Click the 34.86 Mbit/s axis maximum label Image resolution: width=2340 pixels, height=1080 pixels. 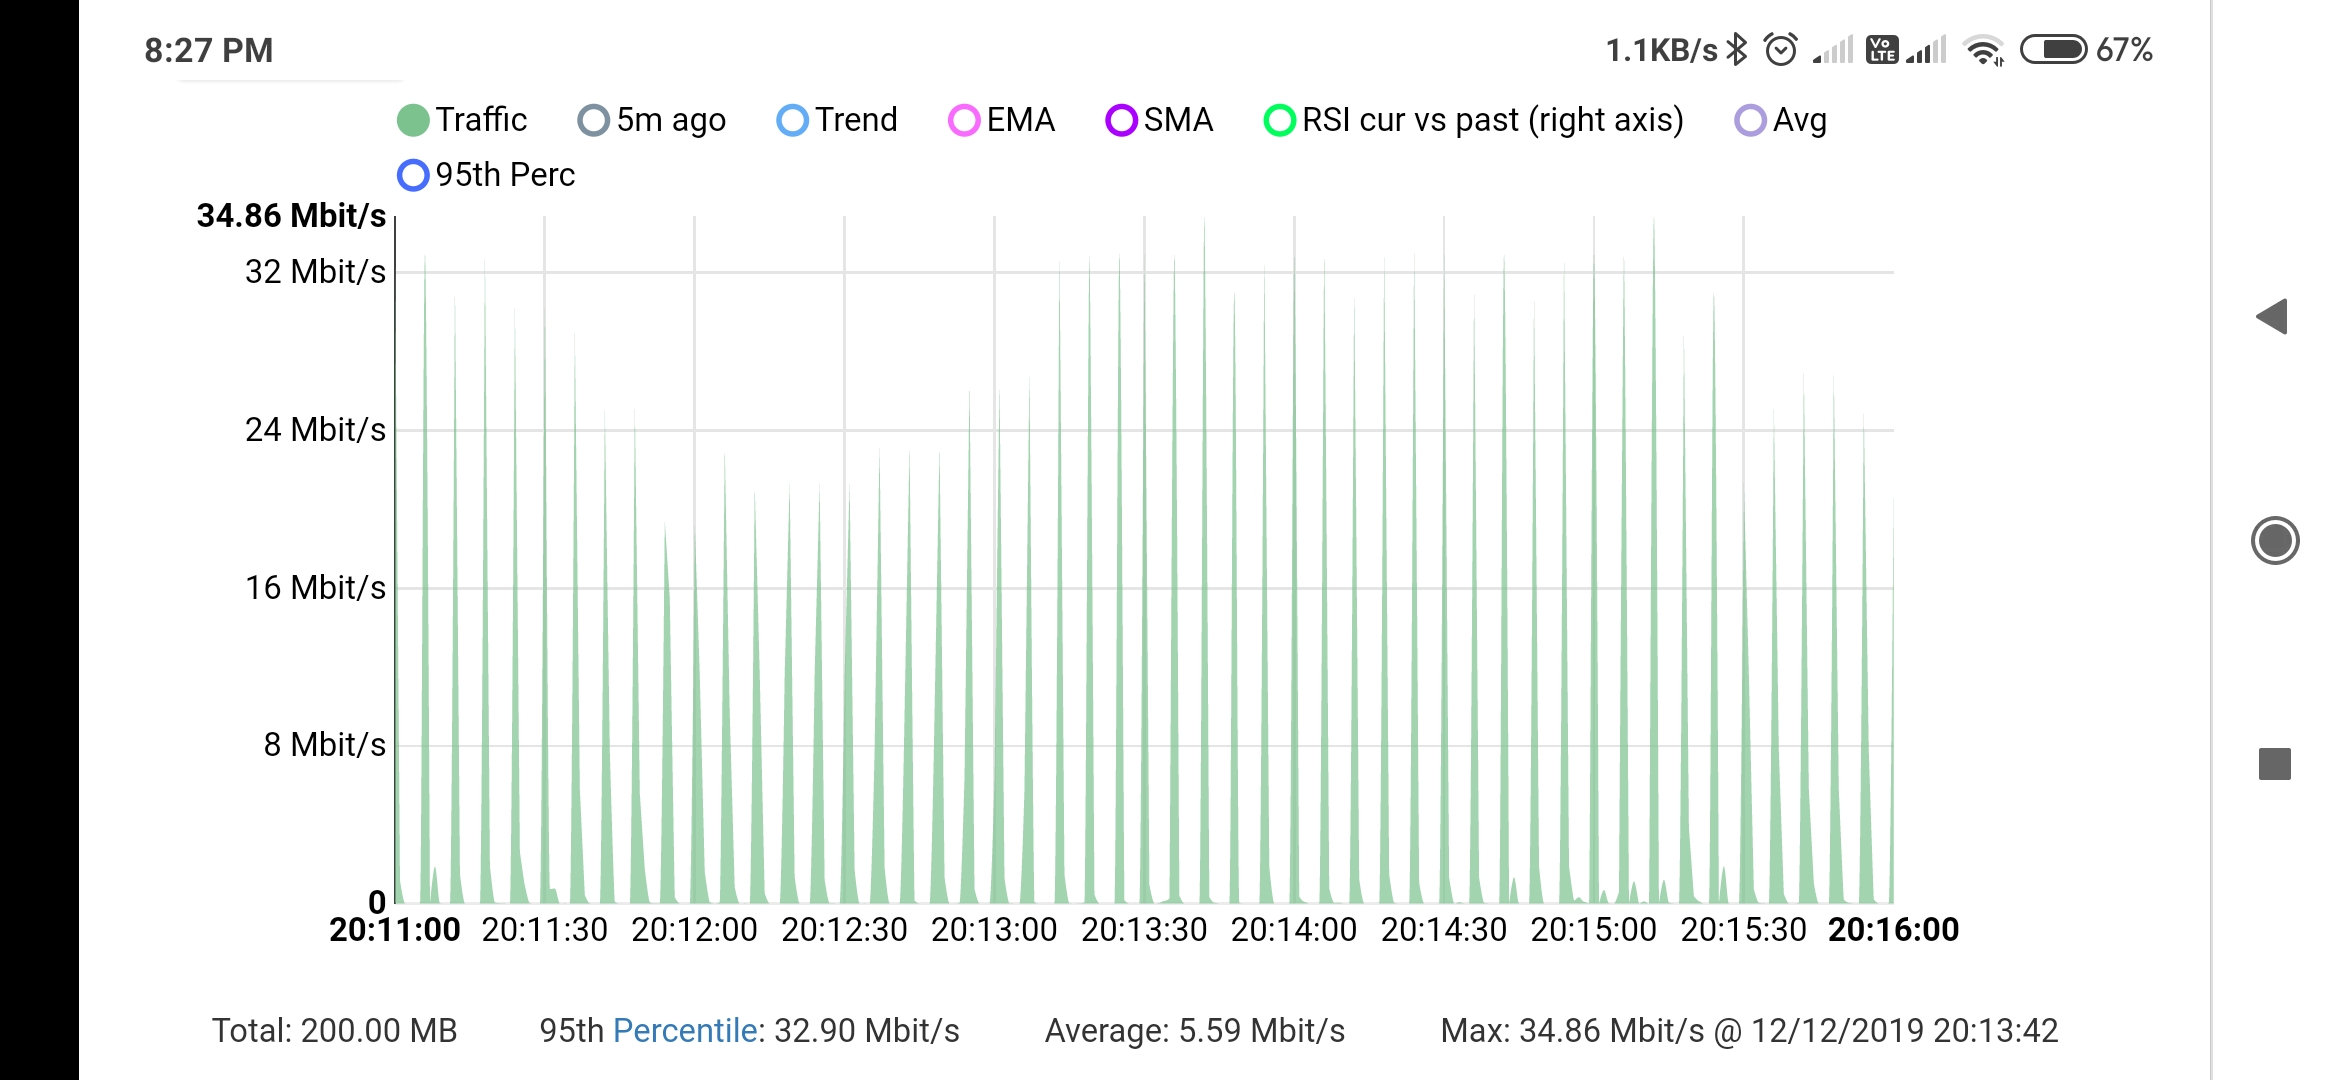click(291, 216)
